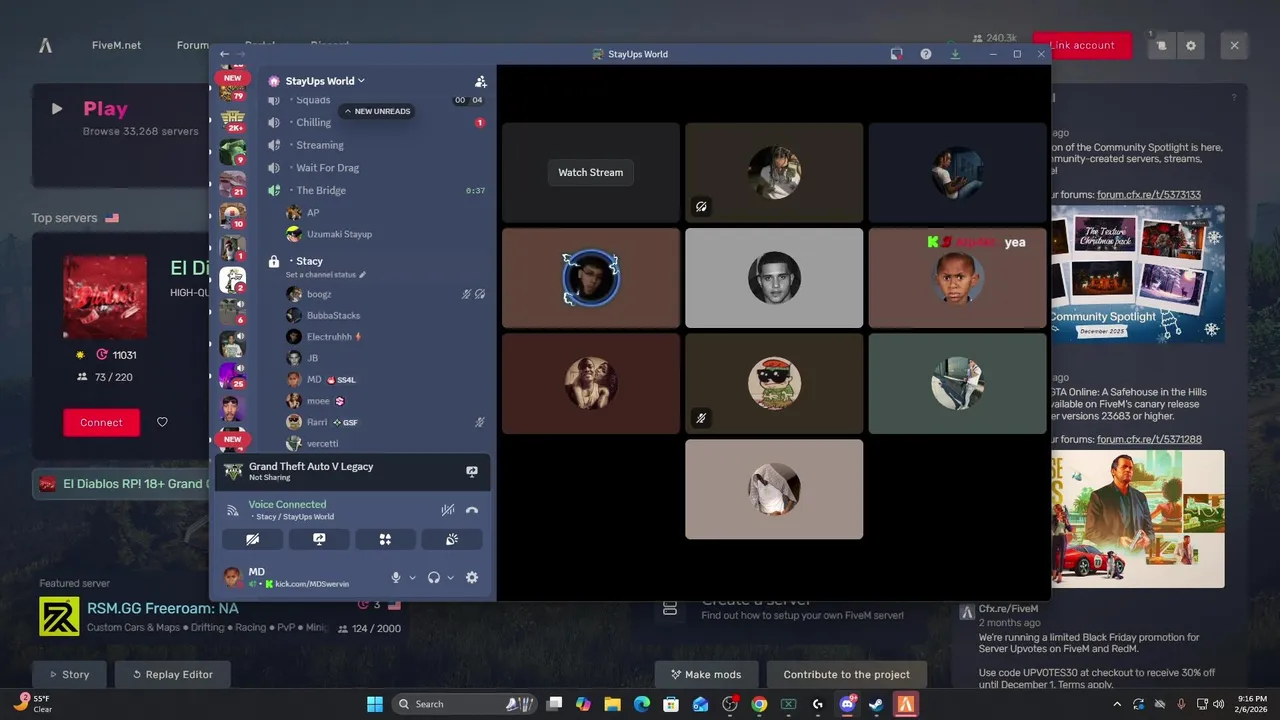Select the Stacy locked voice channel
This screenshot has width=1280, height=720.
click(376, 261)
